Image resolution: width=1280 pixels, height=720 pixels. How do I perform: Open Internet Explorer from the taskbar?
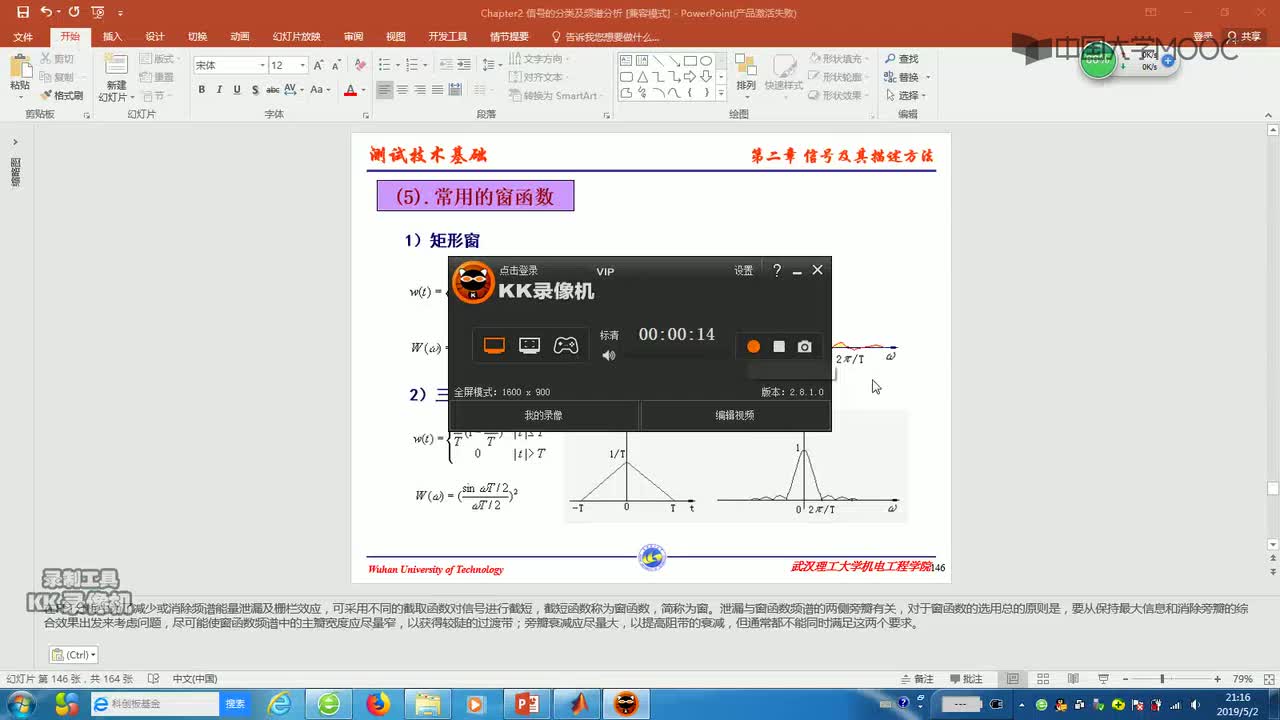coord(281,704)
